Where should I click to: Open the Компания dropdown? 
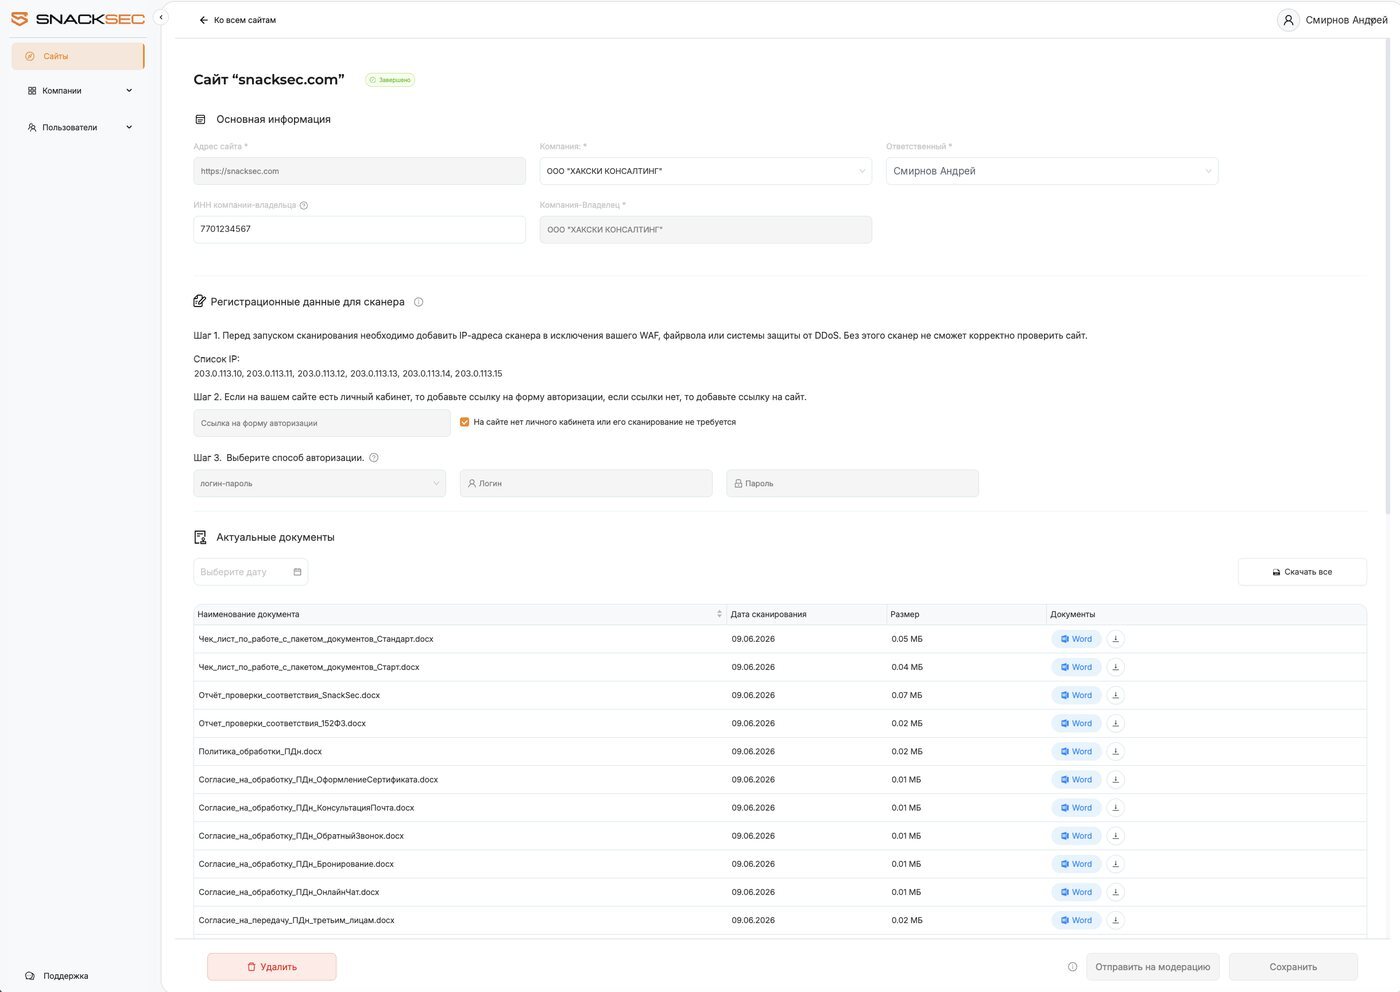point(705,171)
